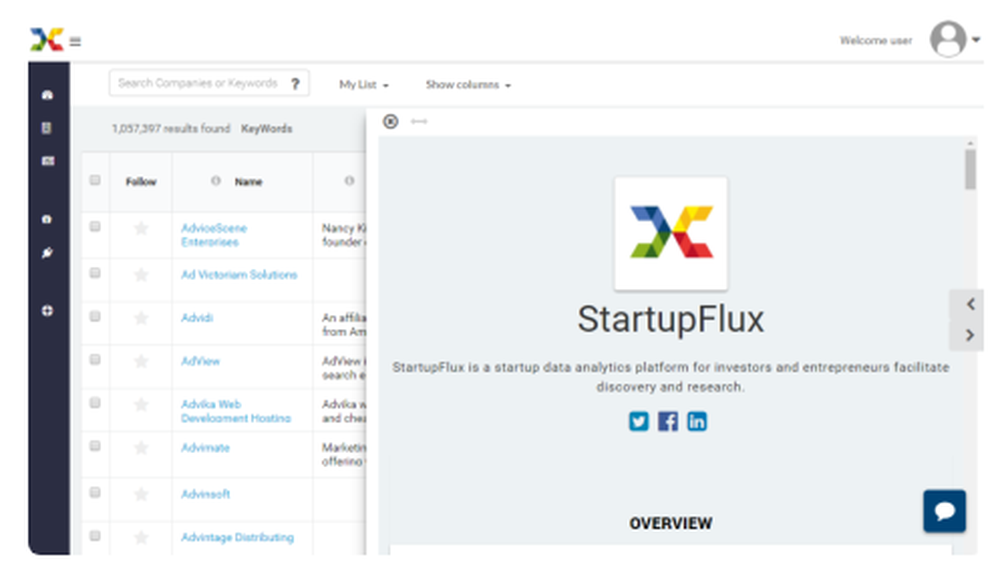Check the Advintage Distributing row checkbox

tap(95, 536)
